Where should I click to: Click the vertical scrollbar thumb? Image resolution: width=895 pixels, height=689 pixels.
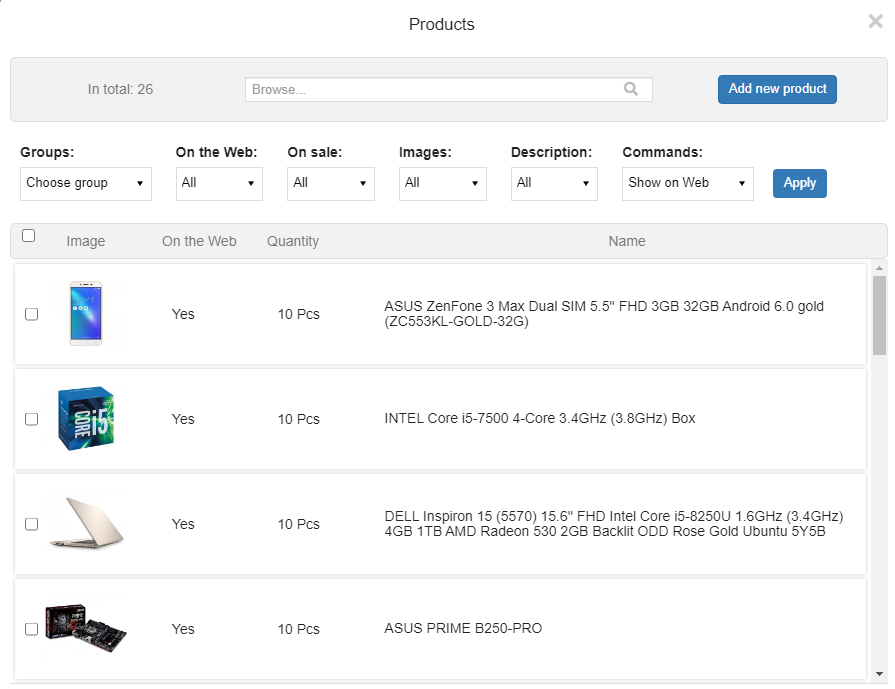(x=879, y=316)
